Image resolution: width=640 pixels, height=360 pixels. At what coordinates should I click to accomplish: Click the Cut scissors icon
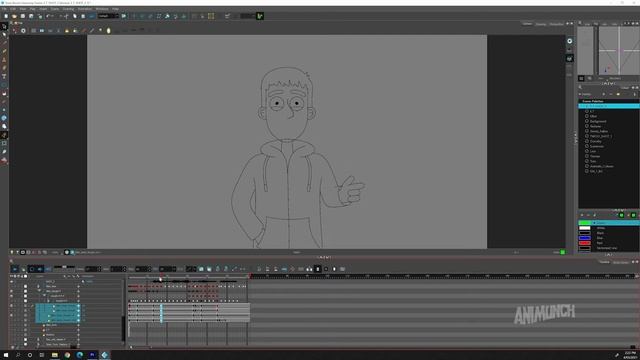[66, 16]
